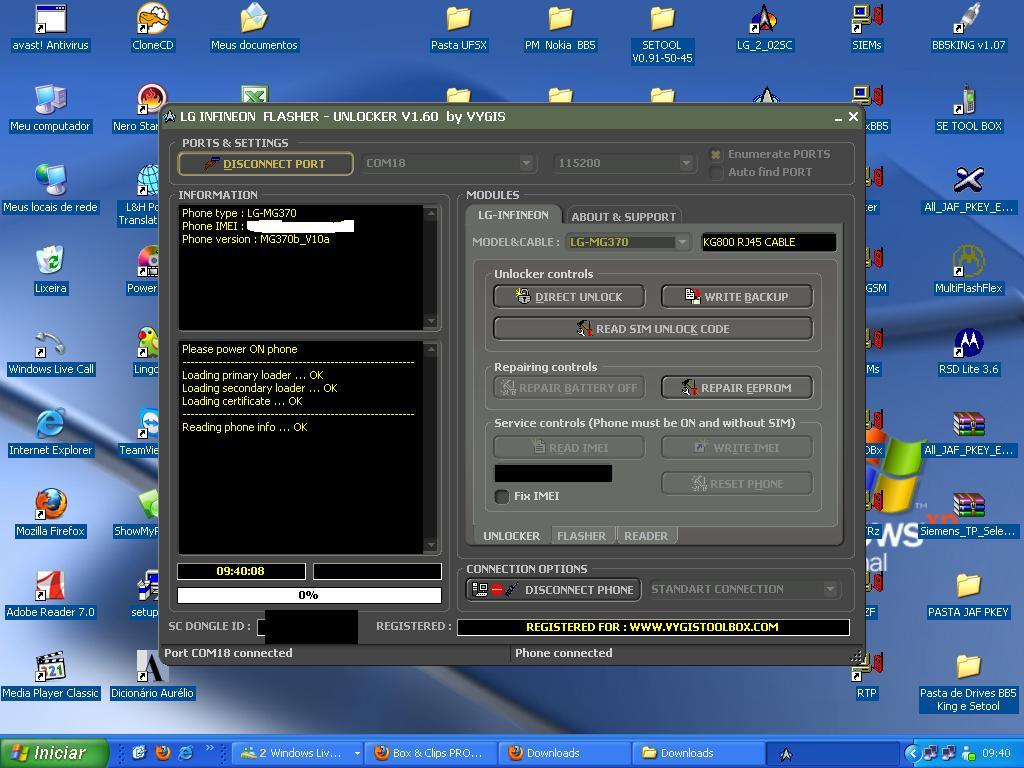Minimize the LG INFINEON FLASHER window
1024x768 pixels.
tap(838, 118)
